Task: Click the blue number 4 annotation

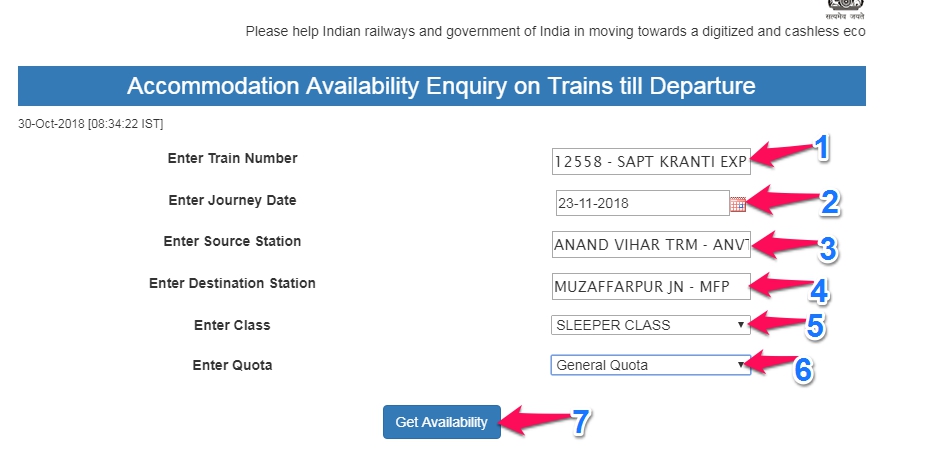Action: (x=819, y=290)
